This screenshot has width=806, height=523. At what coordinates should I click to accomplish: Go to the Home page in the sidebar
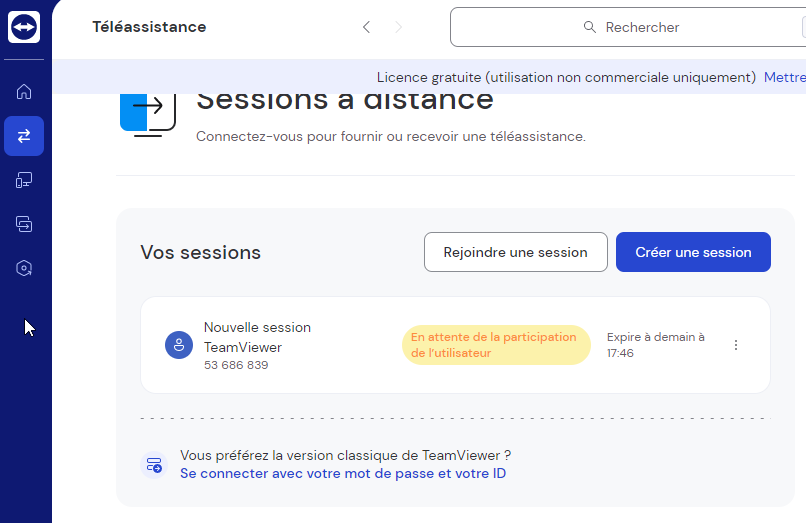click(24, 92)
